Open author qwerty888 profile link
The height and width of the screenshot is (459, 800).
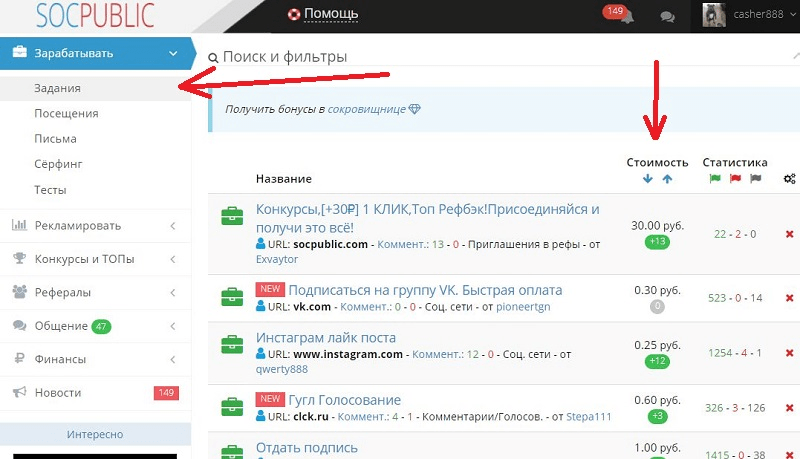tap(282, 369)
